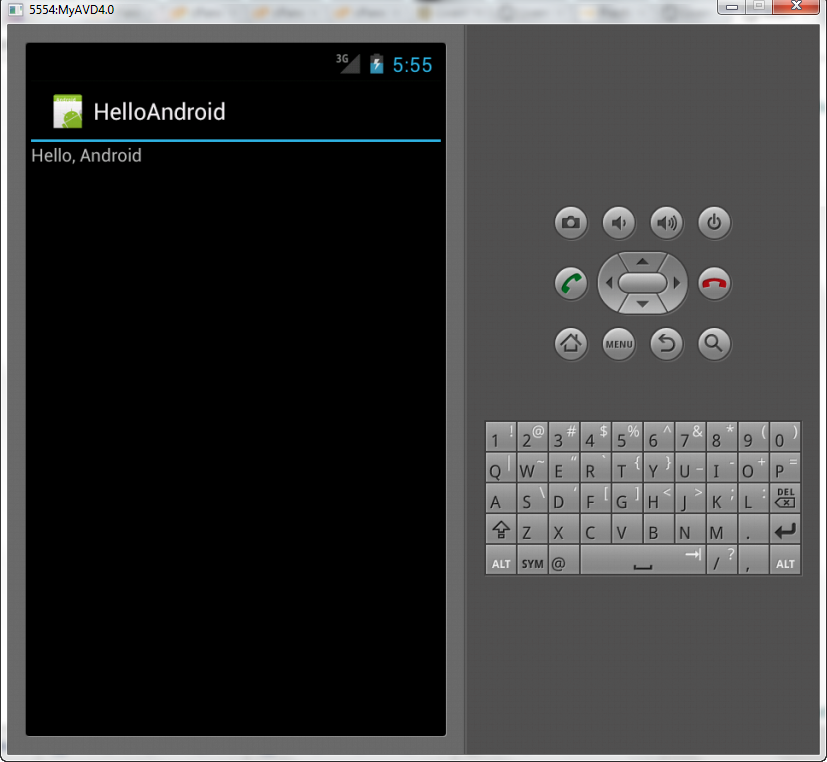
Task: Click the @ key on keyboard
Action: click(x=564, y=560)
